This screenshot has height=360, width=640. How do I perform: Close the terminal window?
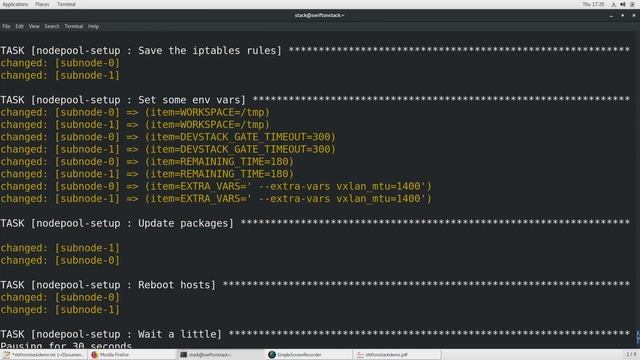click(x=634, y=16)
